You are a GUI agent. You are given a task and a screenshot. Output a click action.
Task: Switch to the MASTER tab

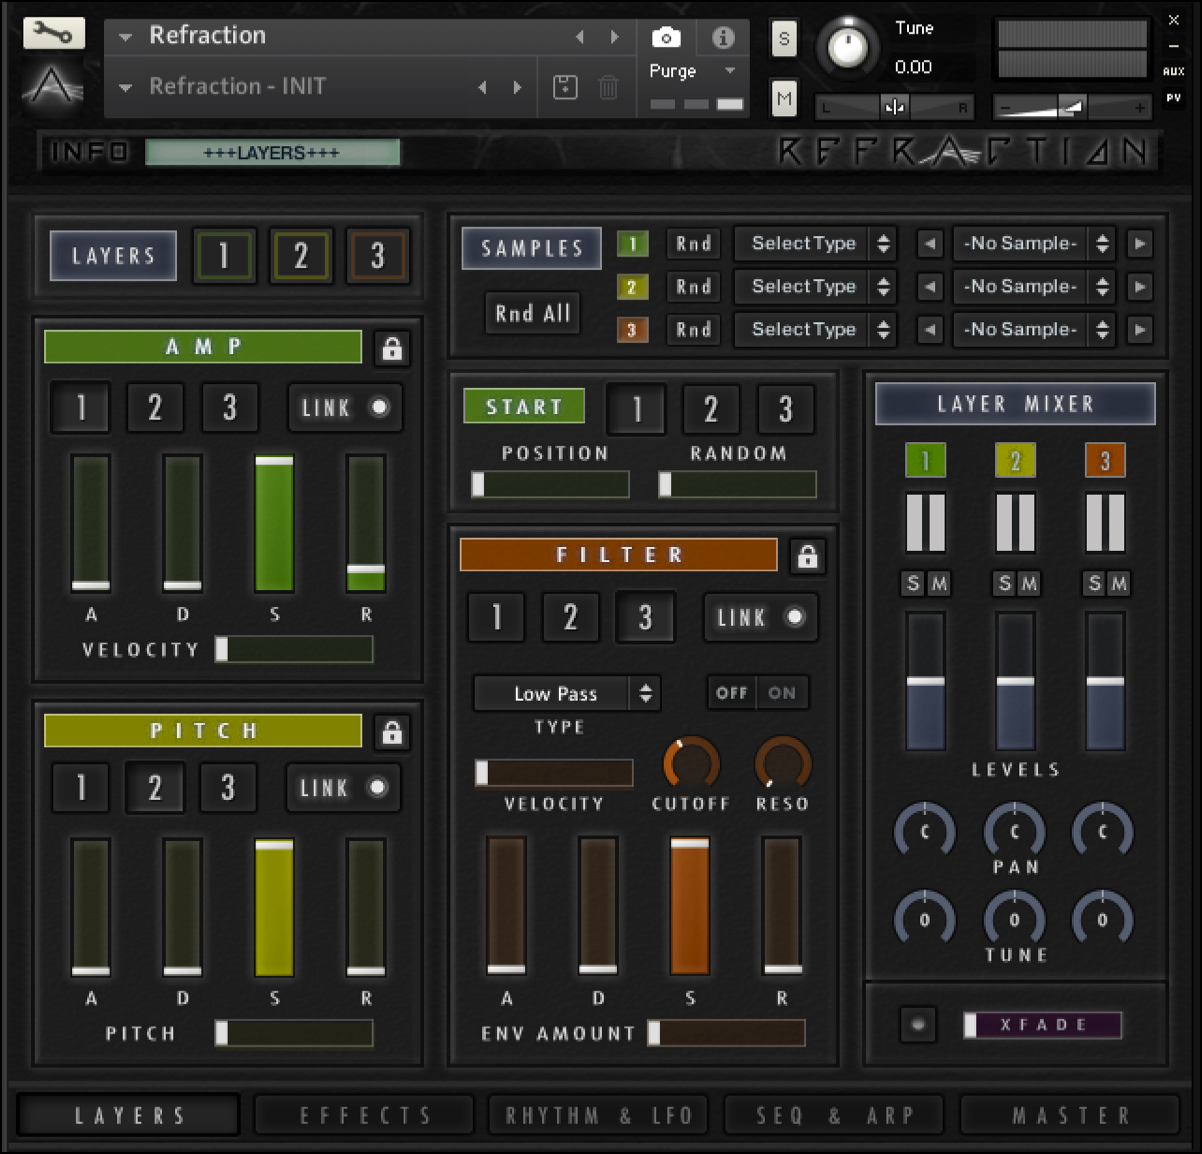tap(1070, 1115)
